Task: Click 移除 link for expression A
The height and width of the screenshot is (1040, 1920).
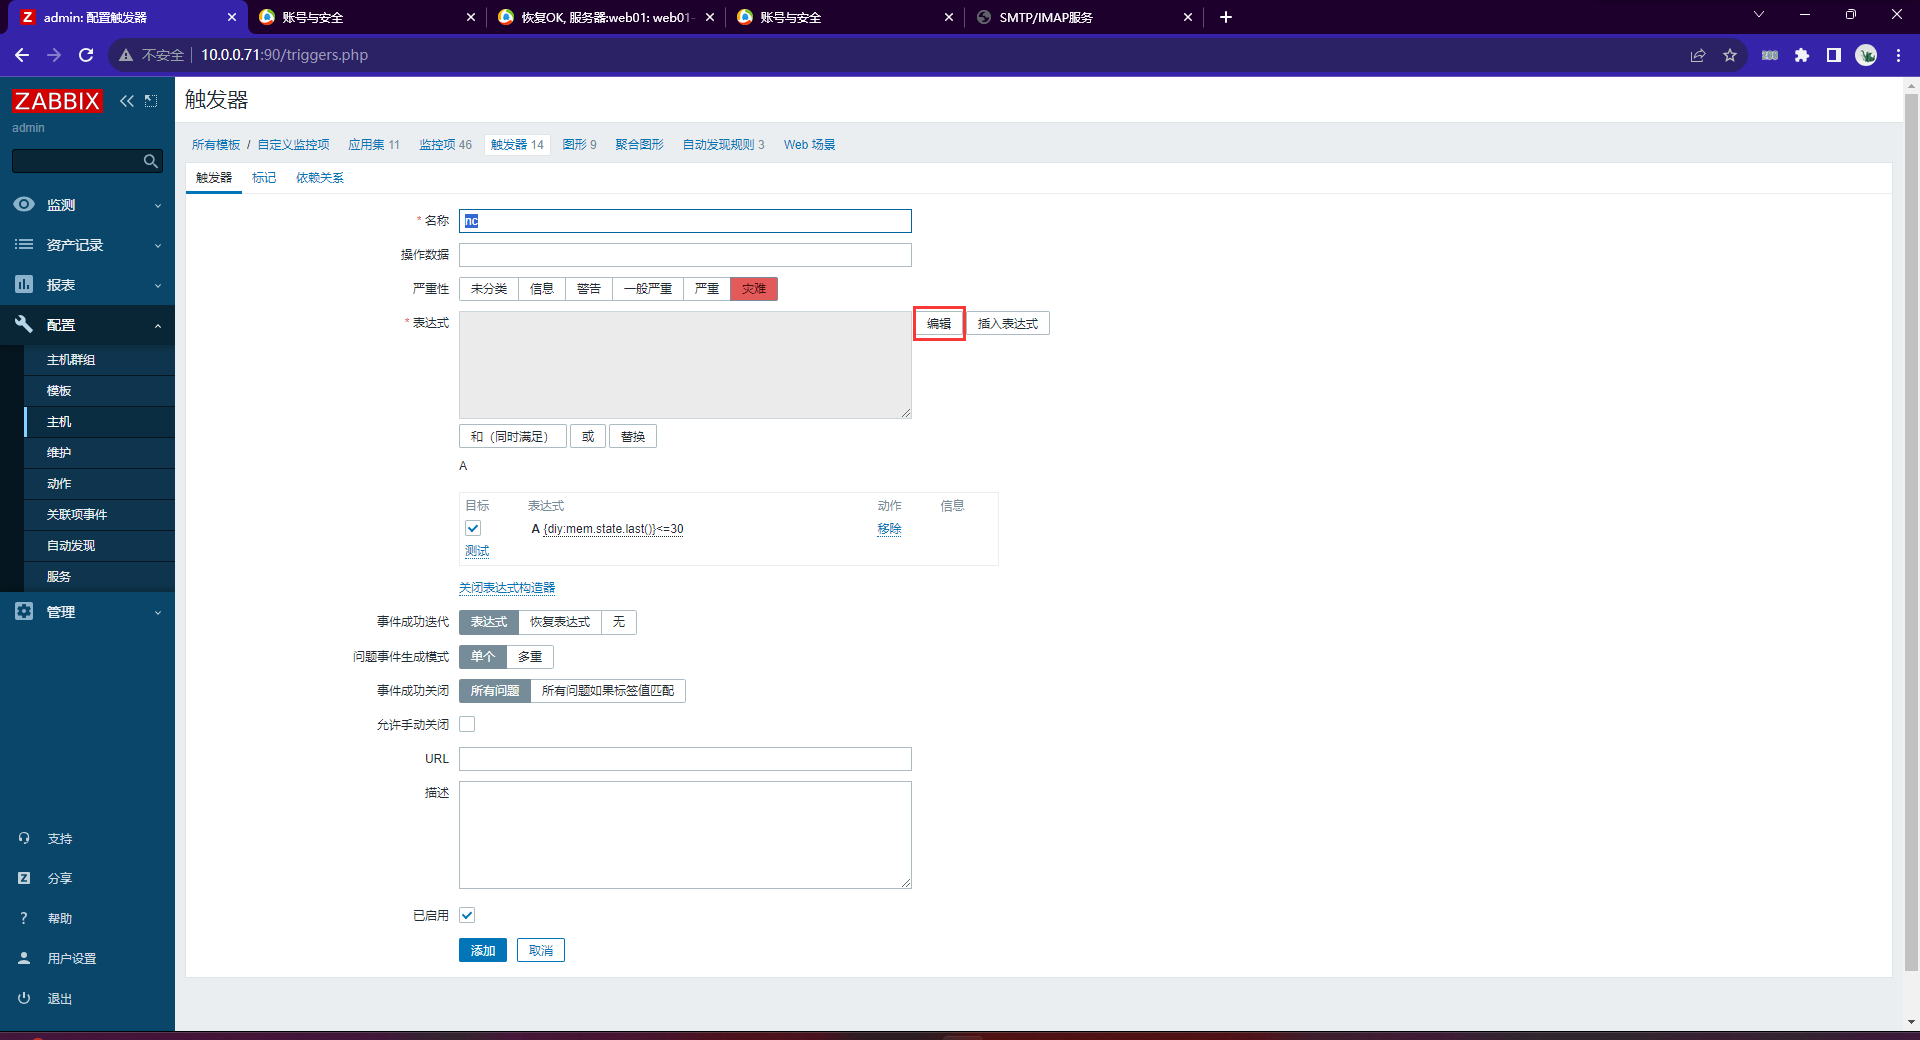Action: tap(889, 529)
